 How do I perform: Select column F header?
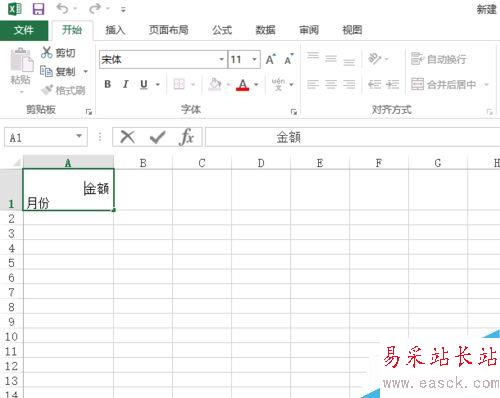(379, 163)
